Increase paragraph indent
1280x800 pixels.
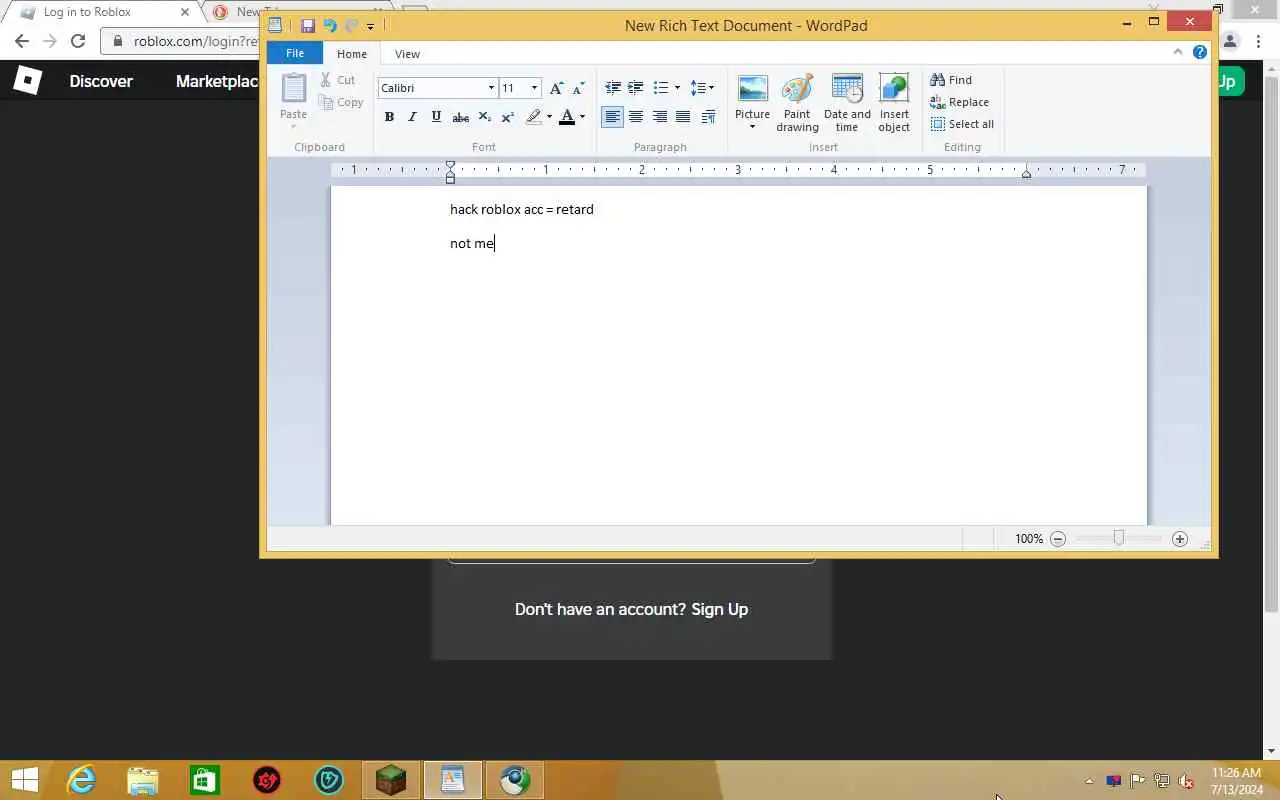click(636, 88)
